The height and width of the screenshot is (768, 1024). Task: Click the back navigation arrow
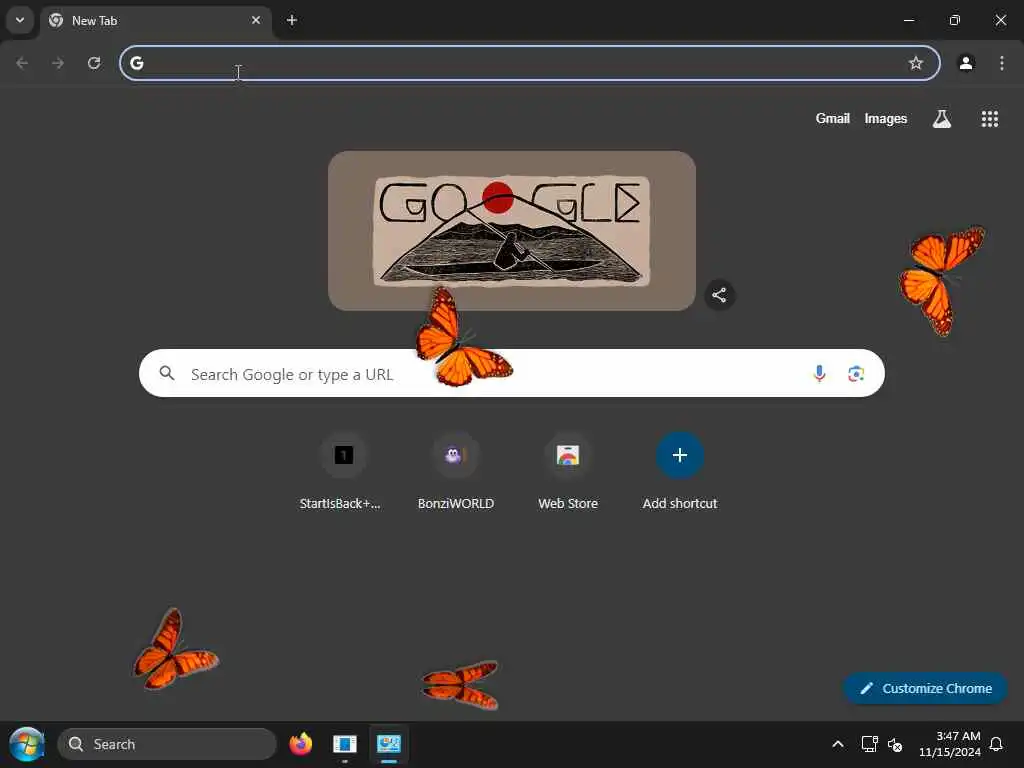pyautogui.click(x=22, y=63)
